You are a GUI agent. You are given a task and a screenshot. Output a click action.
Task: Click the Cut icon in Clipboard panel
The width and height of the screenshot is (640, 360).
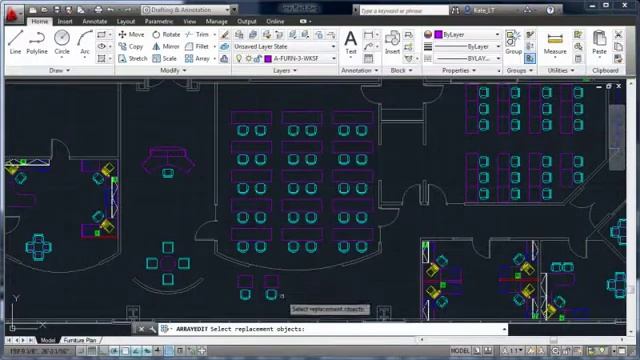618,35
